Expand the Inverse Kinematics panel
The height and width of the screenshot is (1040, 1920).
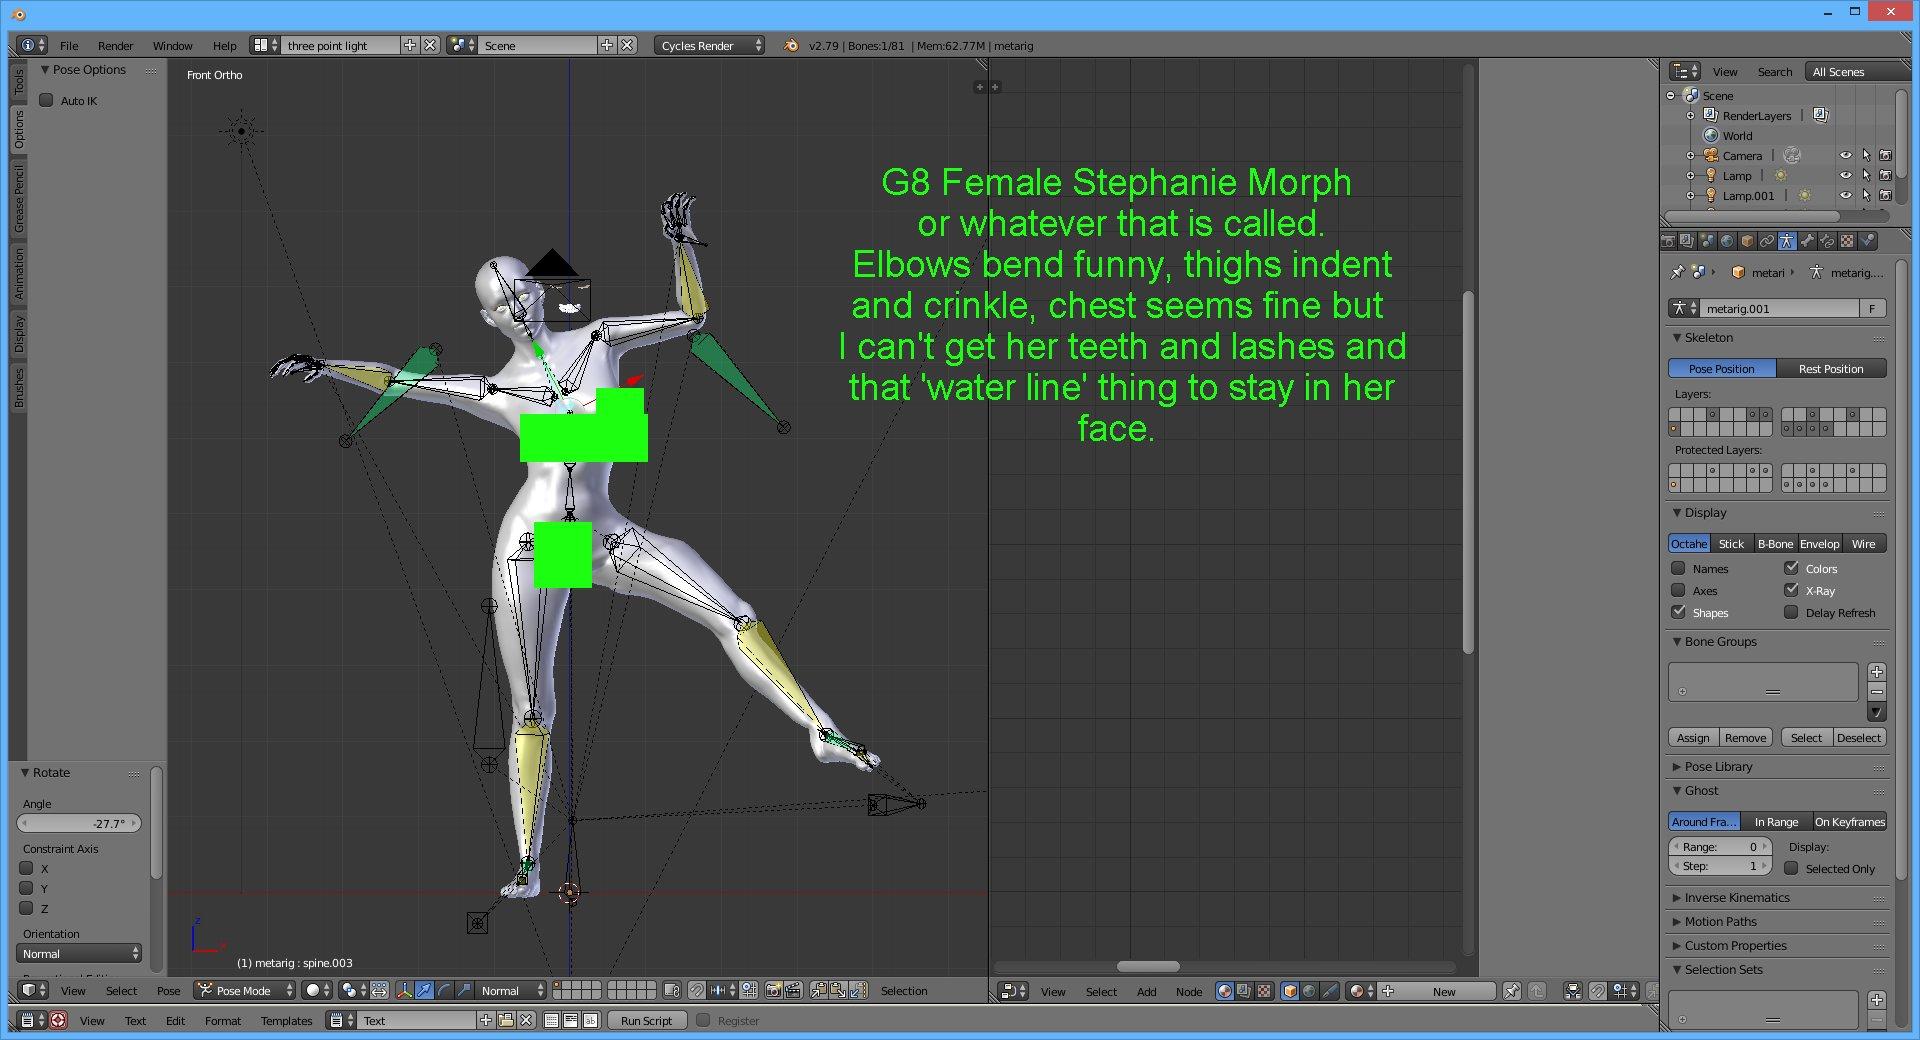1737,898
